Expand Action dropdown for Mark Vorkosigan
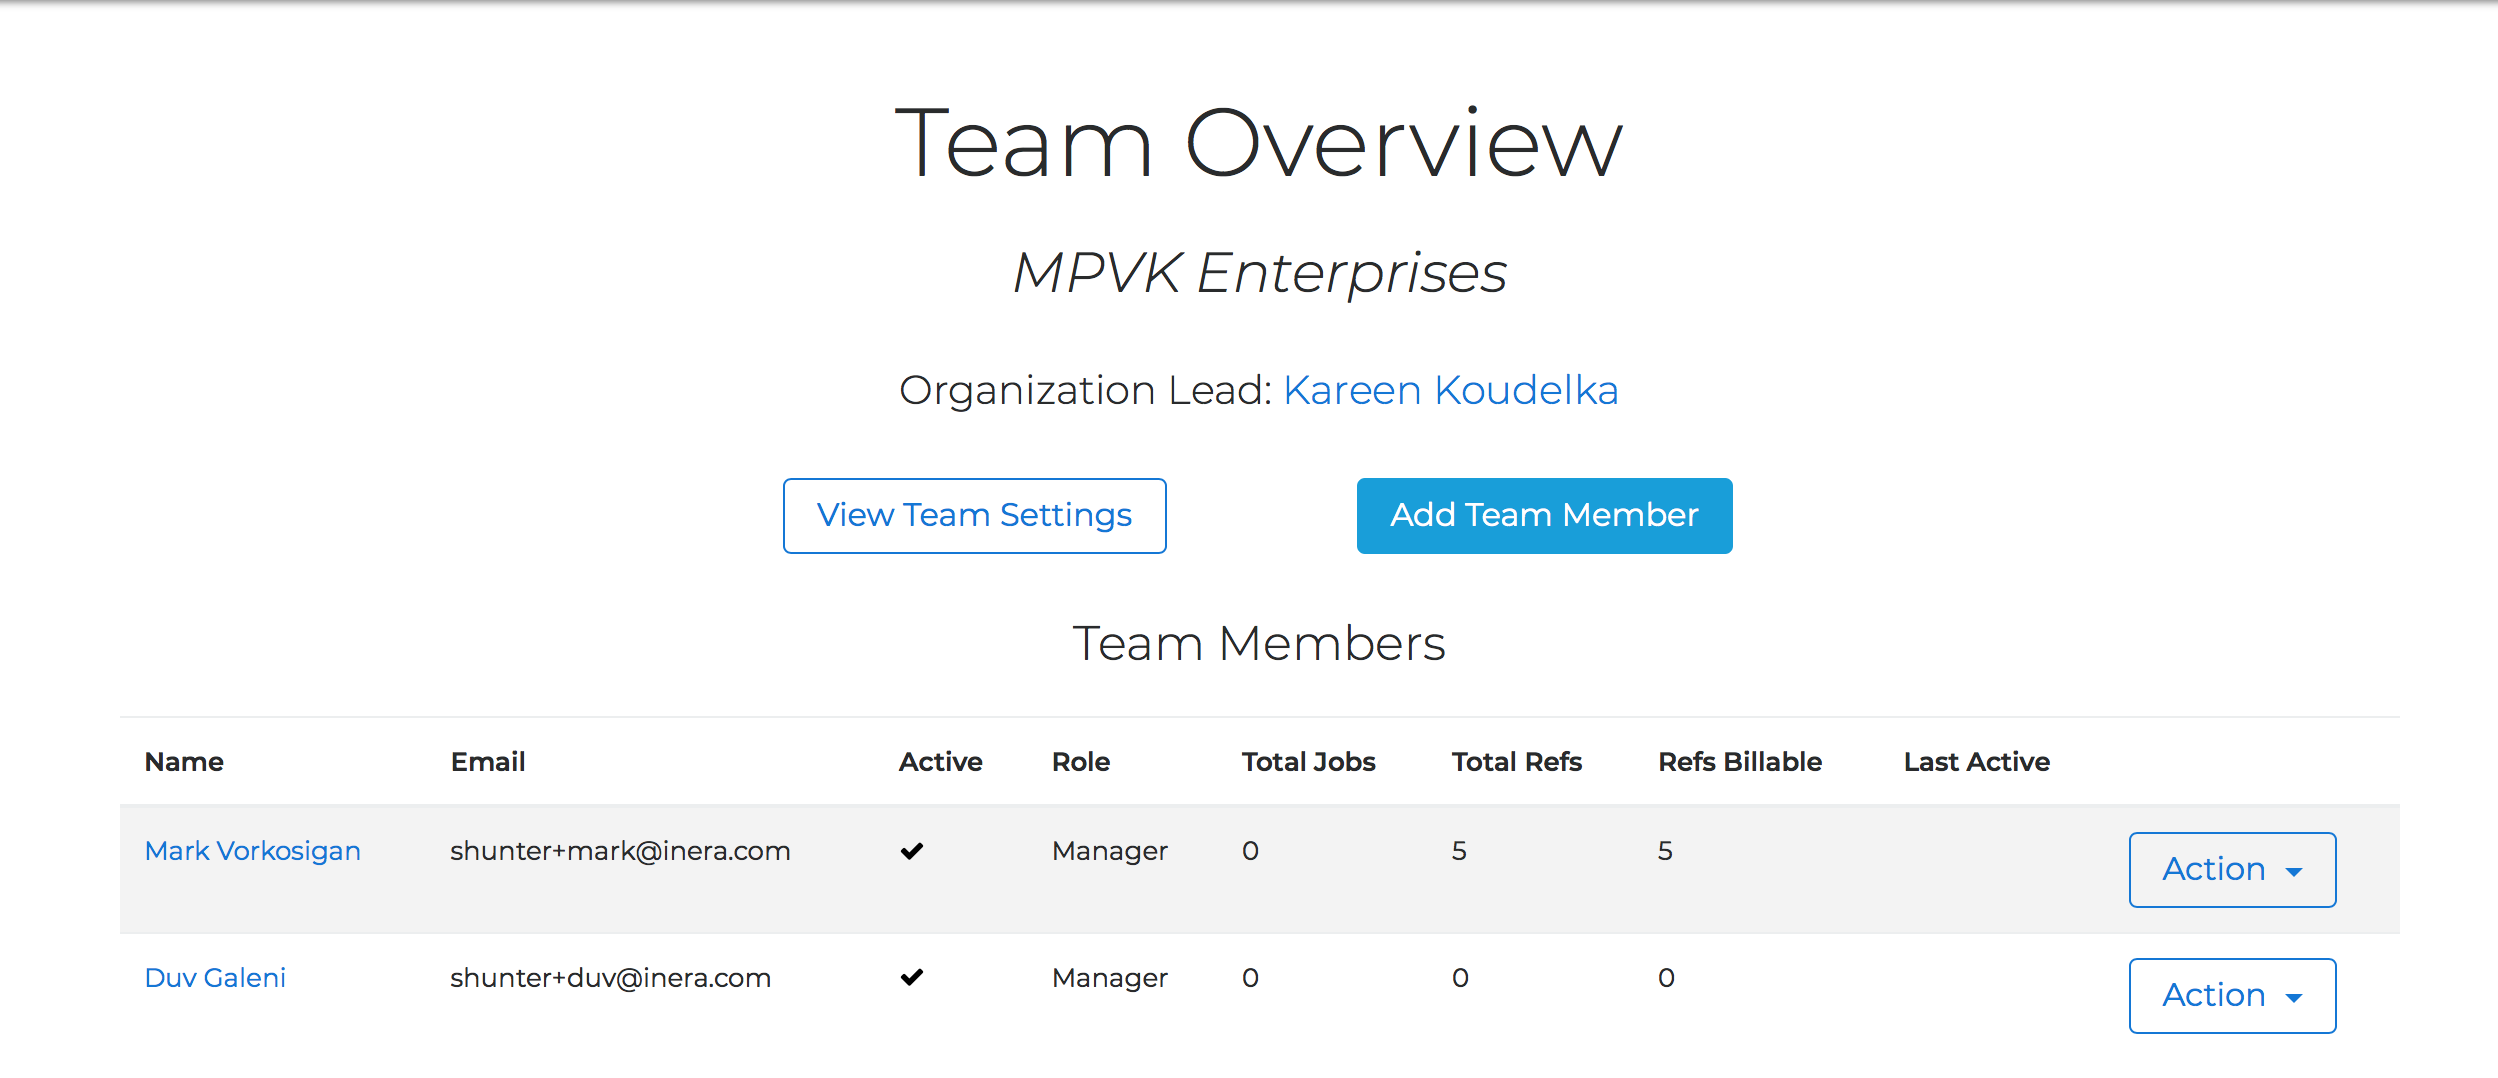The image size is (2498, 1078). (x=2232, y=869)
